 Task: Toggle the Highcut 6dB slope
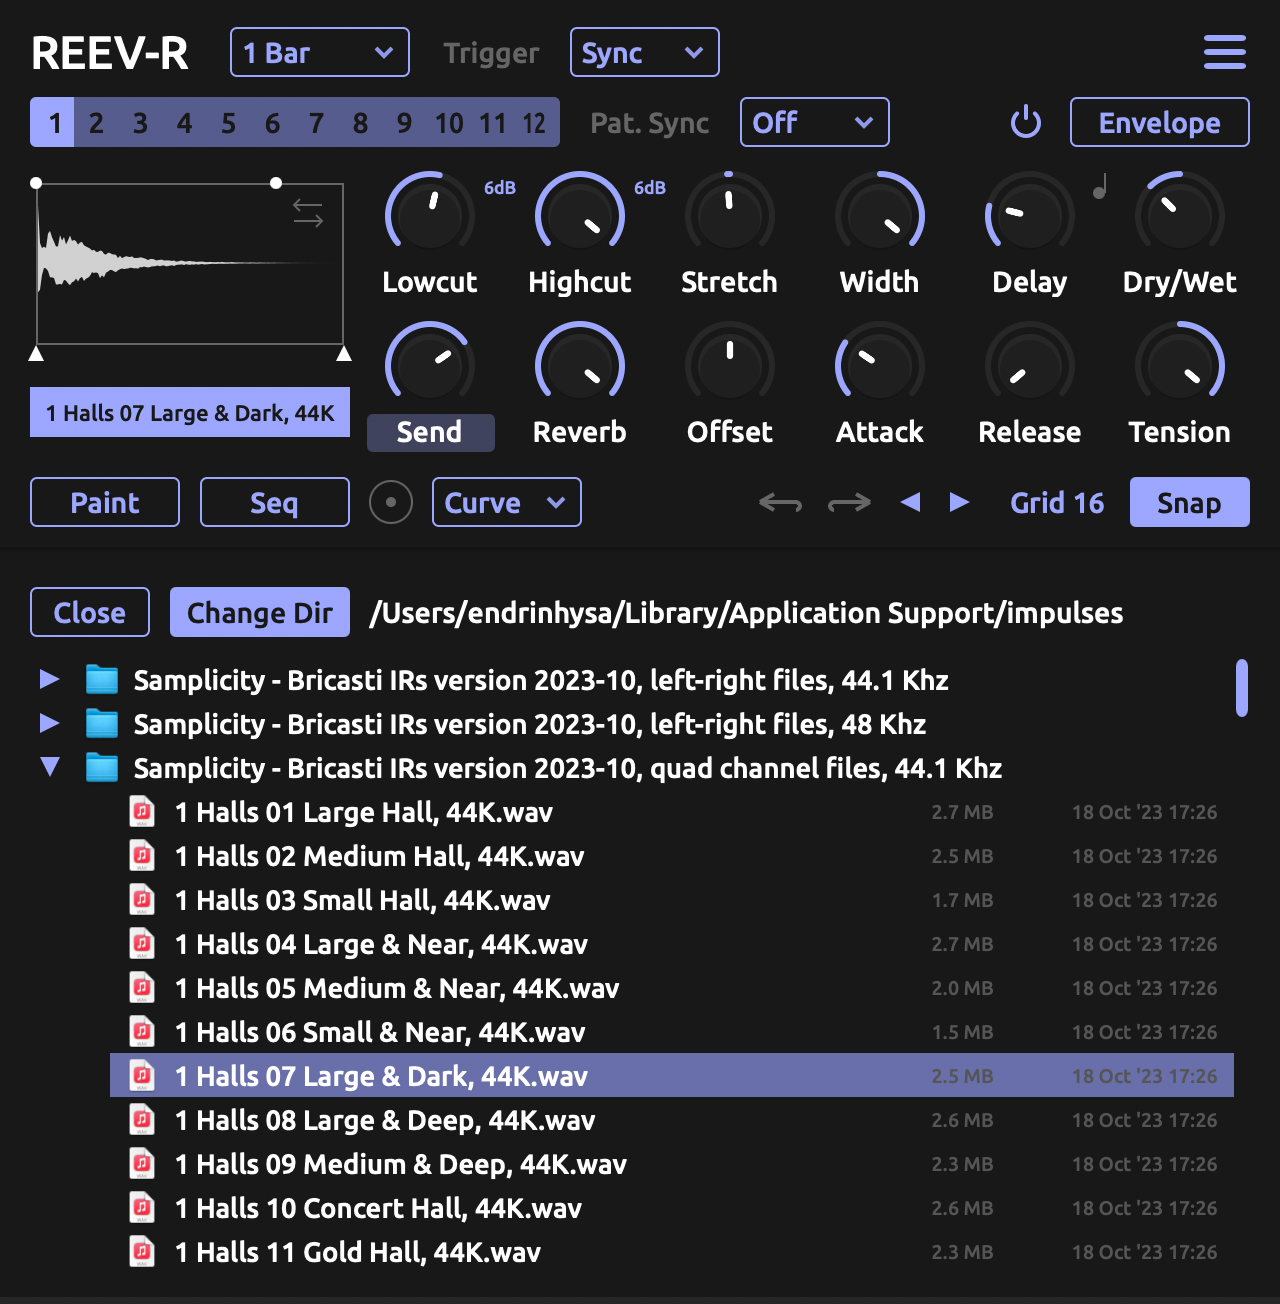(650, 188)
